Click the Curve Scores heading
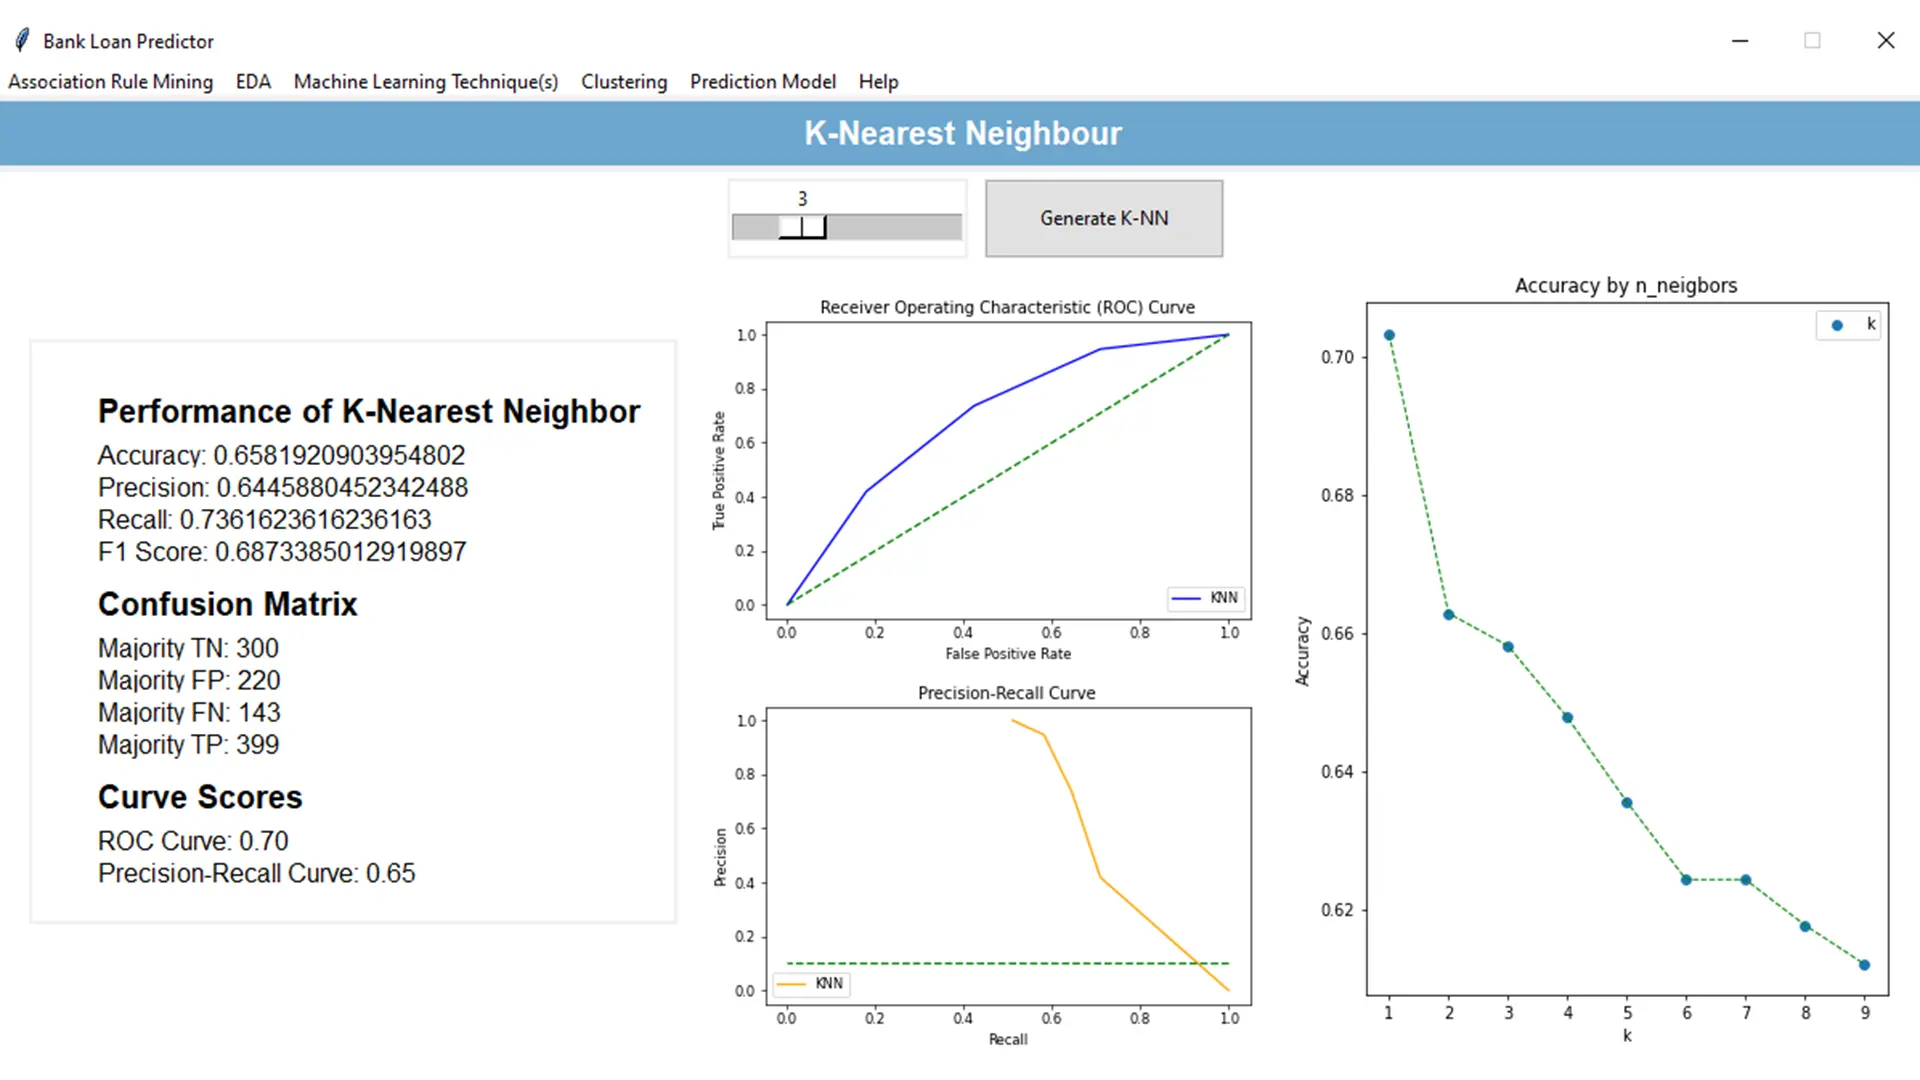1920x1080 pixels. (x=200, y=797)
